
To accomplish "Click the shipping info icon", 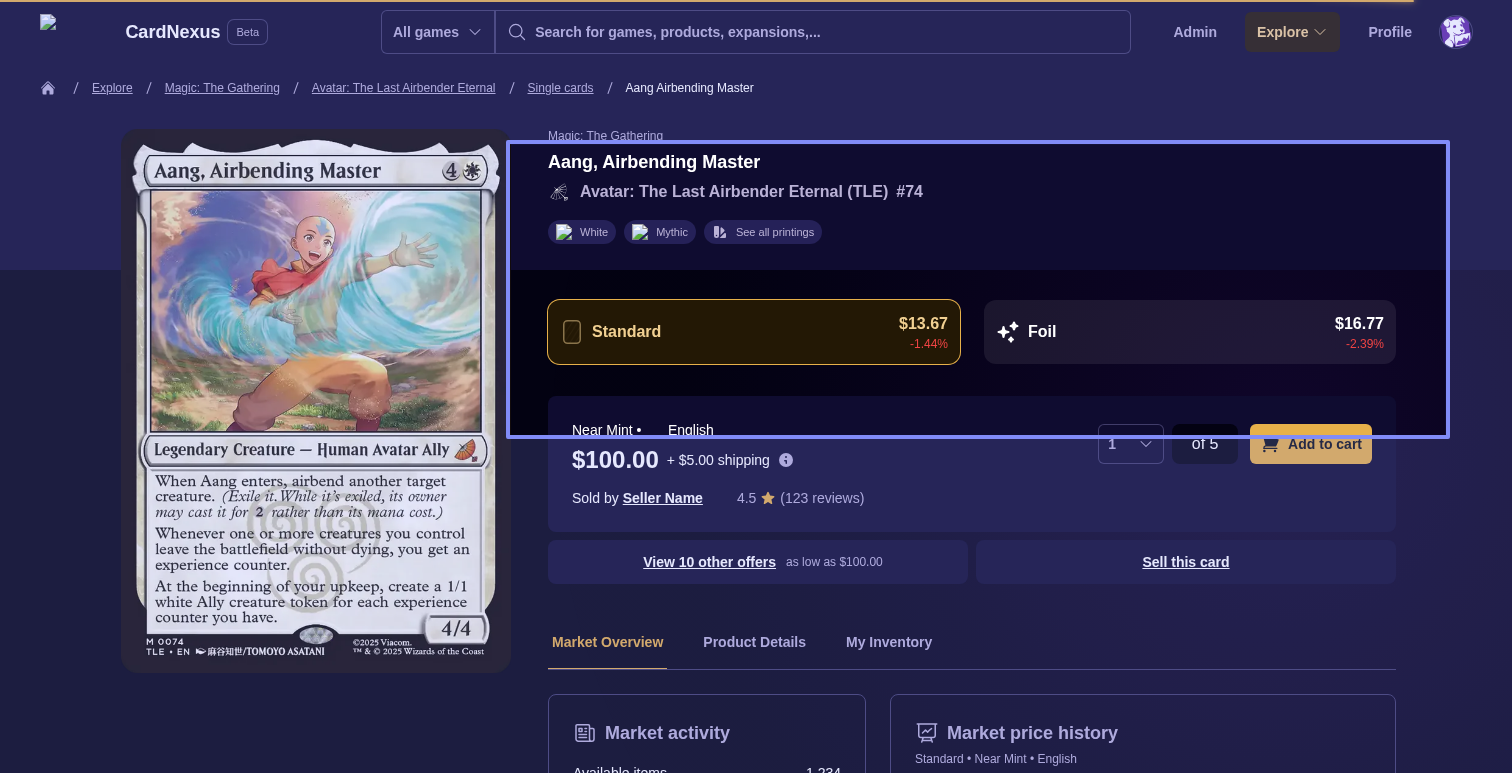I will (786, 460).
